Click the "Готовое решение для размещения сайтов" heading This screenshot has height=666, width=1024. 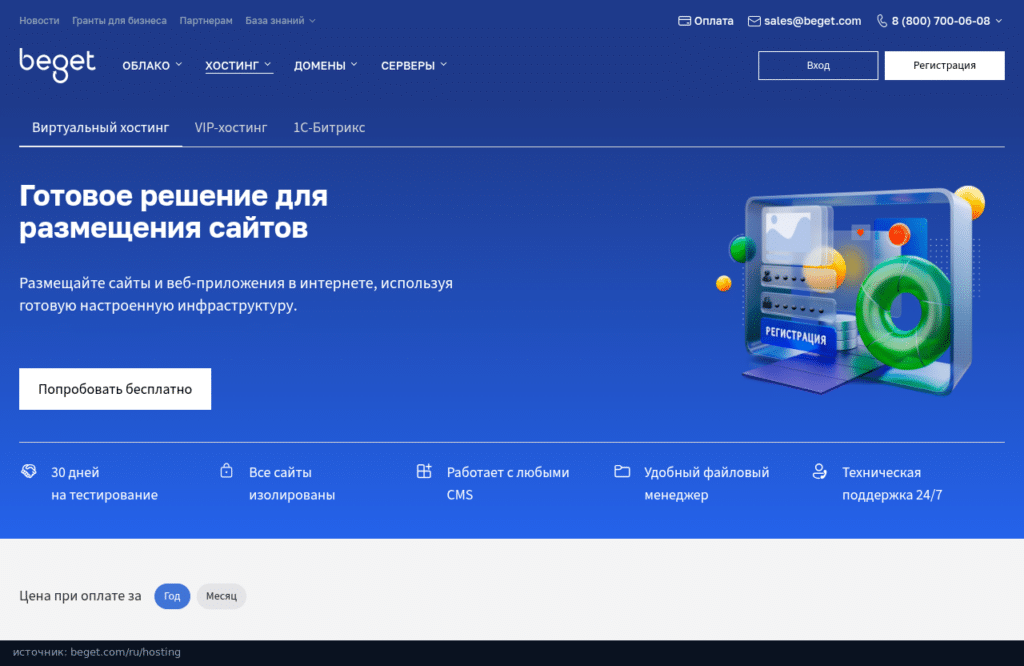174,212
